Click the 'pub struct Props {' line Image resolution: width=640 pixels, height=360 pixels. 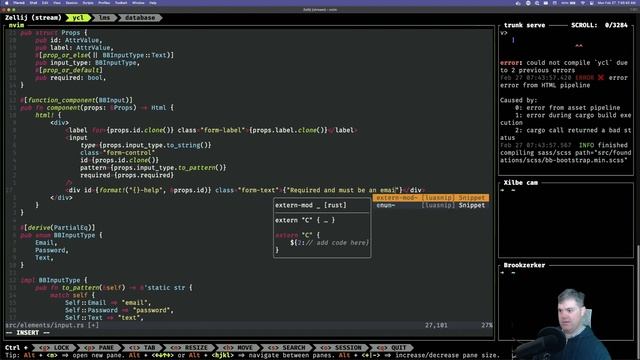[54, 33]
